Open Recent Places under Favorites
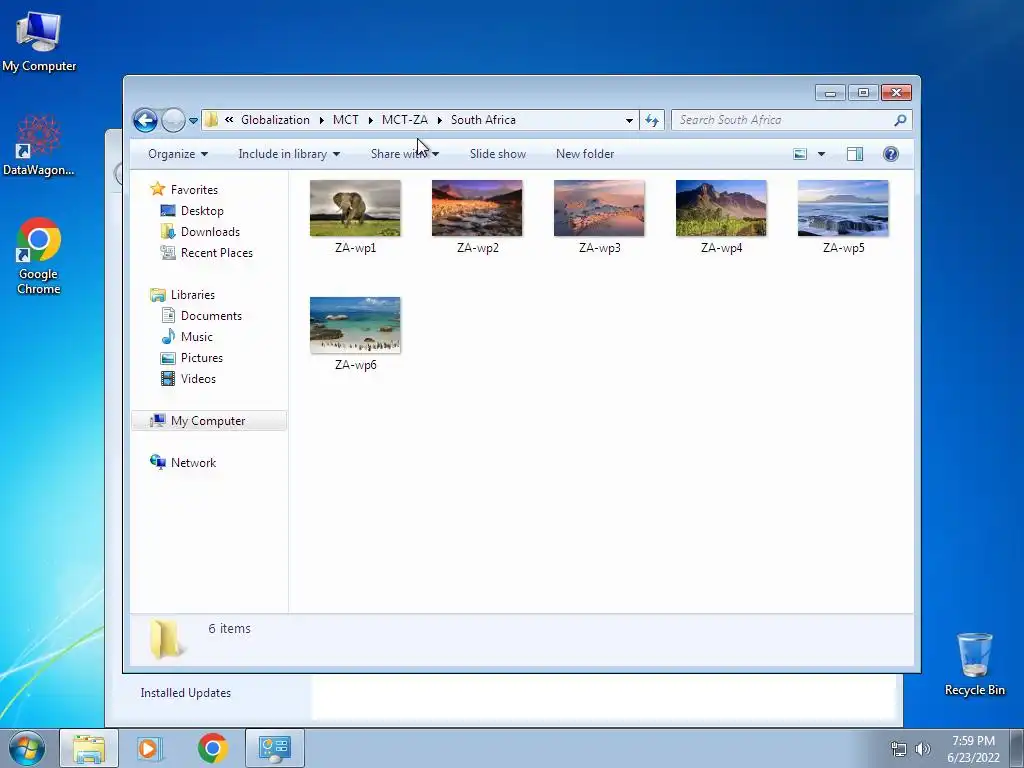This screenshot has width=1024, height=768. click(216, 253)
